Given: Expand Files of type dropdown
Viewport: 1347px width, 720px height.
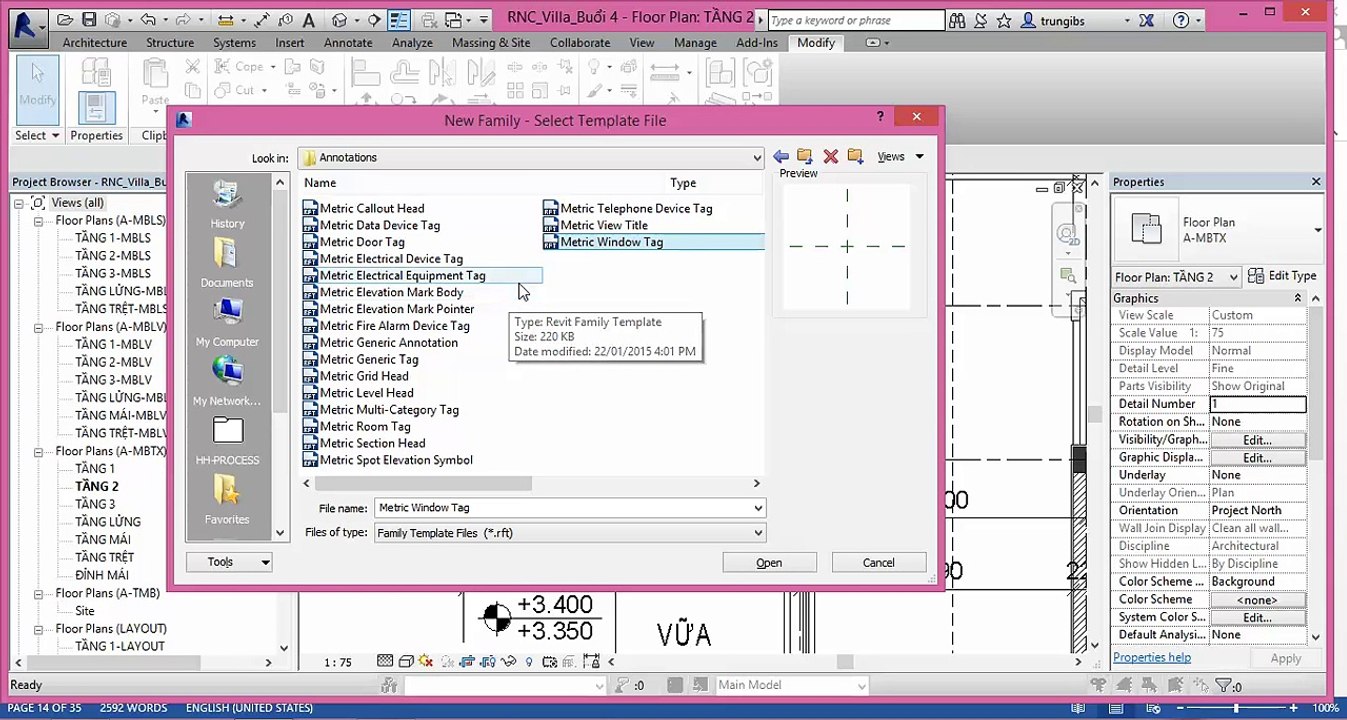Looking at the screenshot, I should pyautogui.click(x=757, y=533).
